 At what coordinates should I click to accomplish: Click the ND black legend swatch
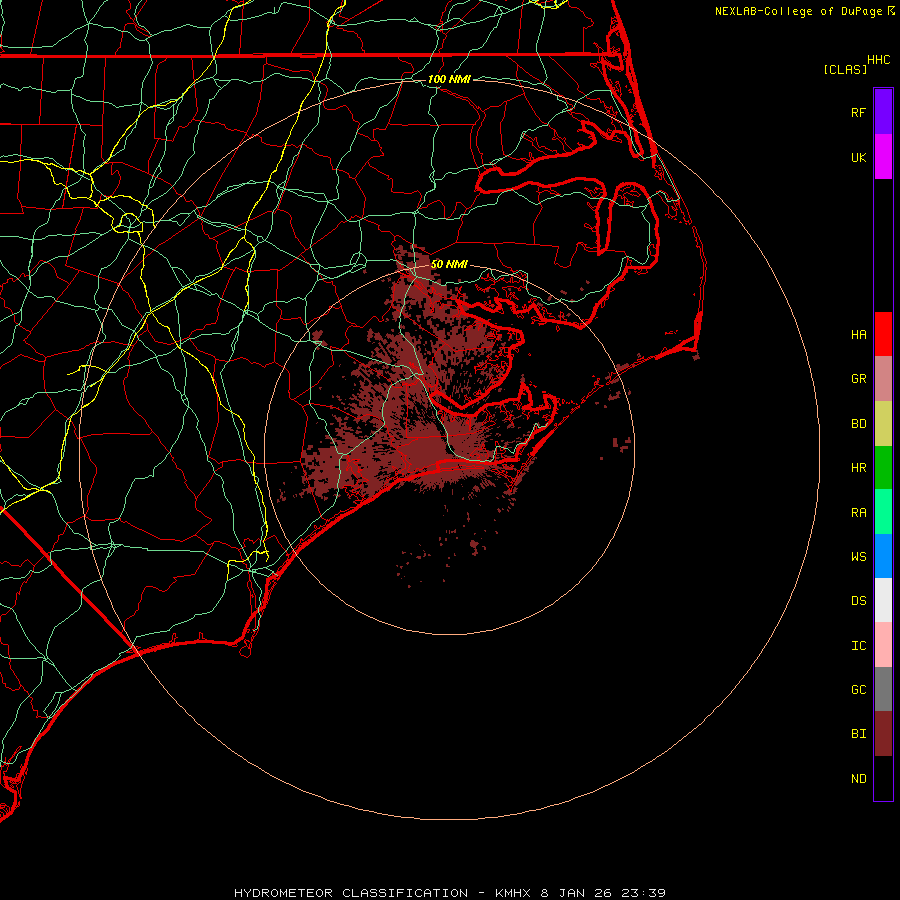[883, 778]
